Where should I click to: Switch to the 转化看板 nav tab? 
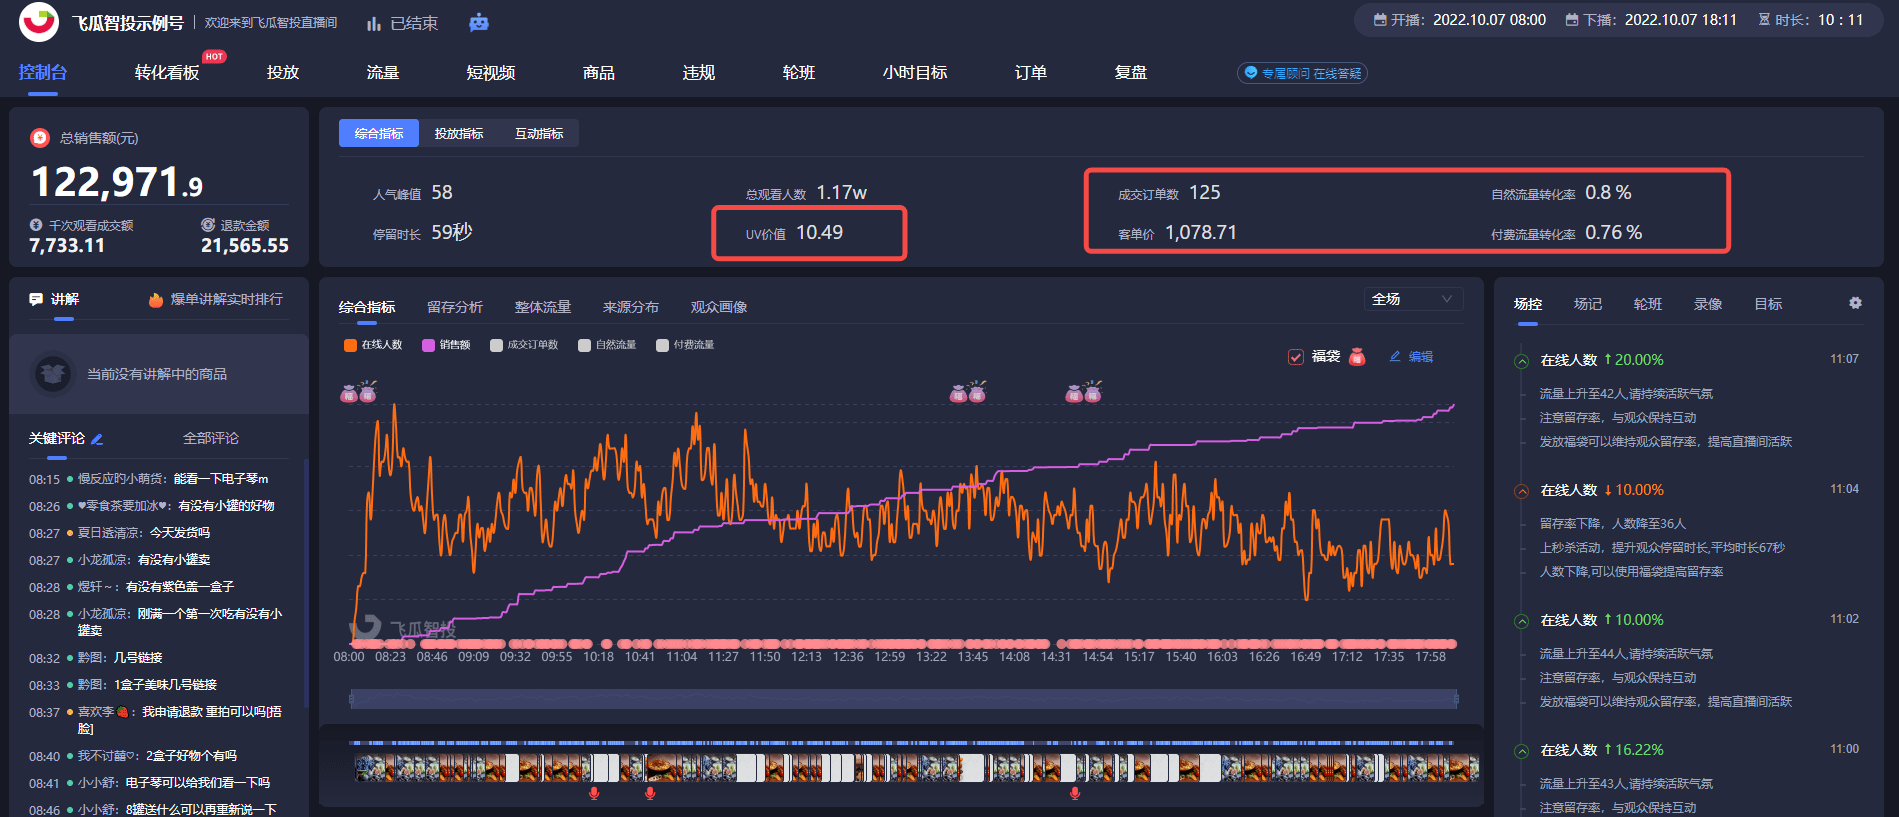click(x=167, y=73)
